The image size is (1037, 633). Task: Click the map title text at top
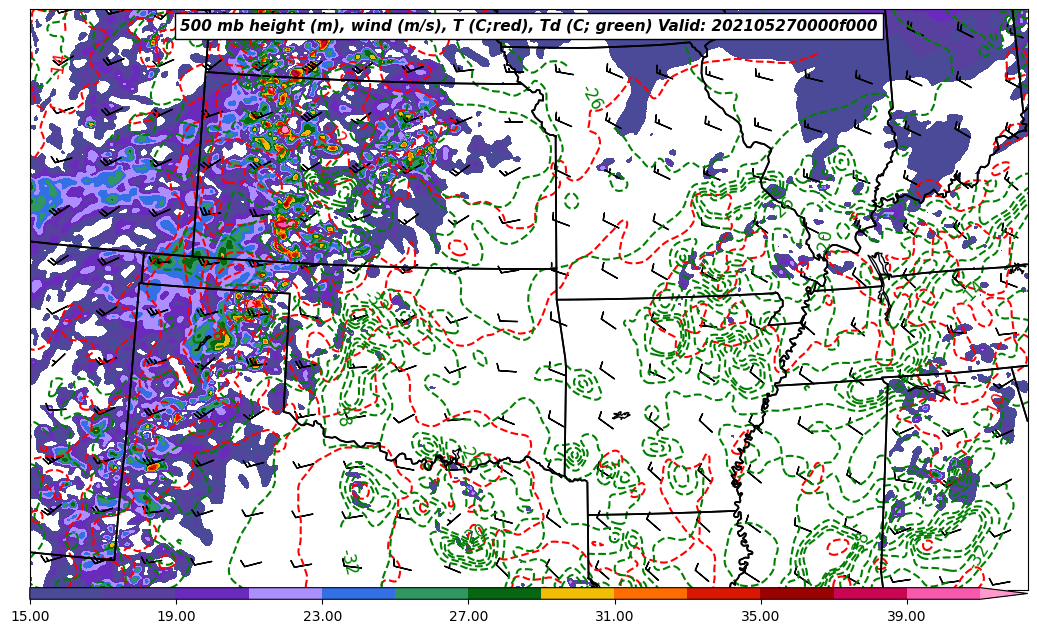(528, 26)
